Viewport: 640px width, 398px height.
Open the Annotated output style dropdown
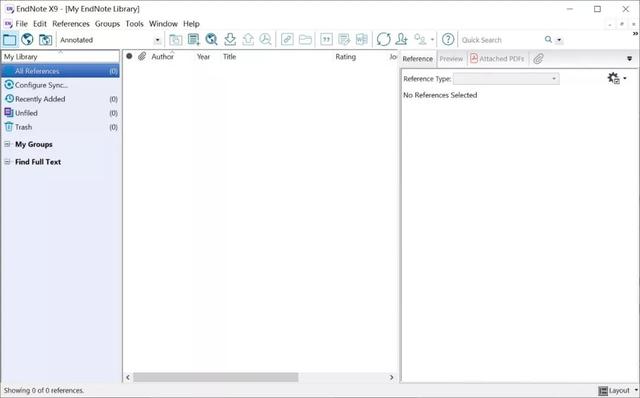(157, 40)
